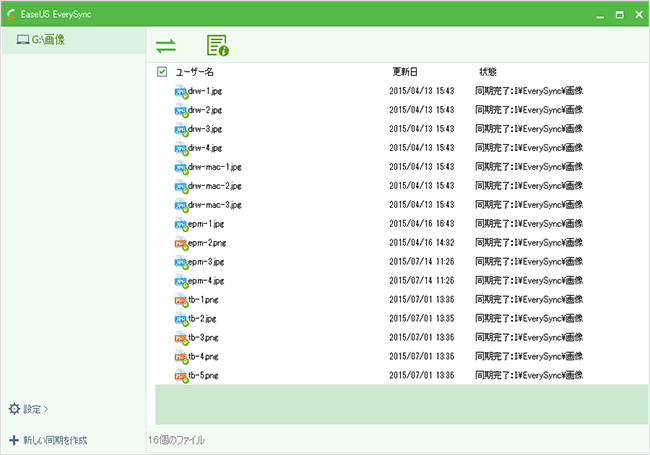Select file name drw-2.jpg
650x455 pixels.
pyautogui.click(x=205, y=110)
